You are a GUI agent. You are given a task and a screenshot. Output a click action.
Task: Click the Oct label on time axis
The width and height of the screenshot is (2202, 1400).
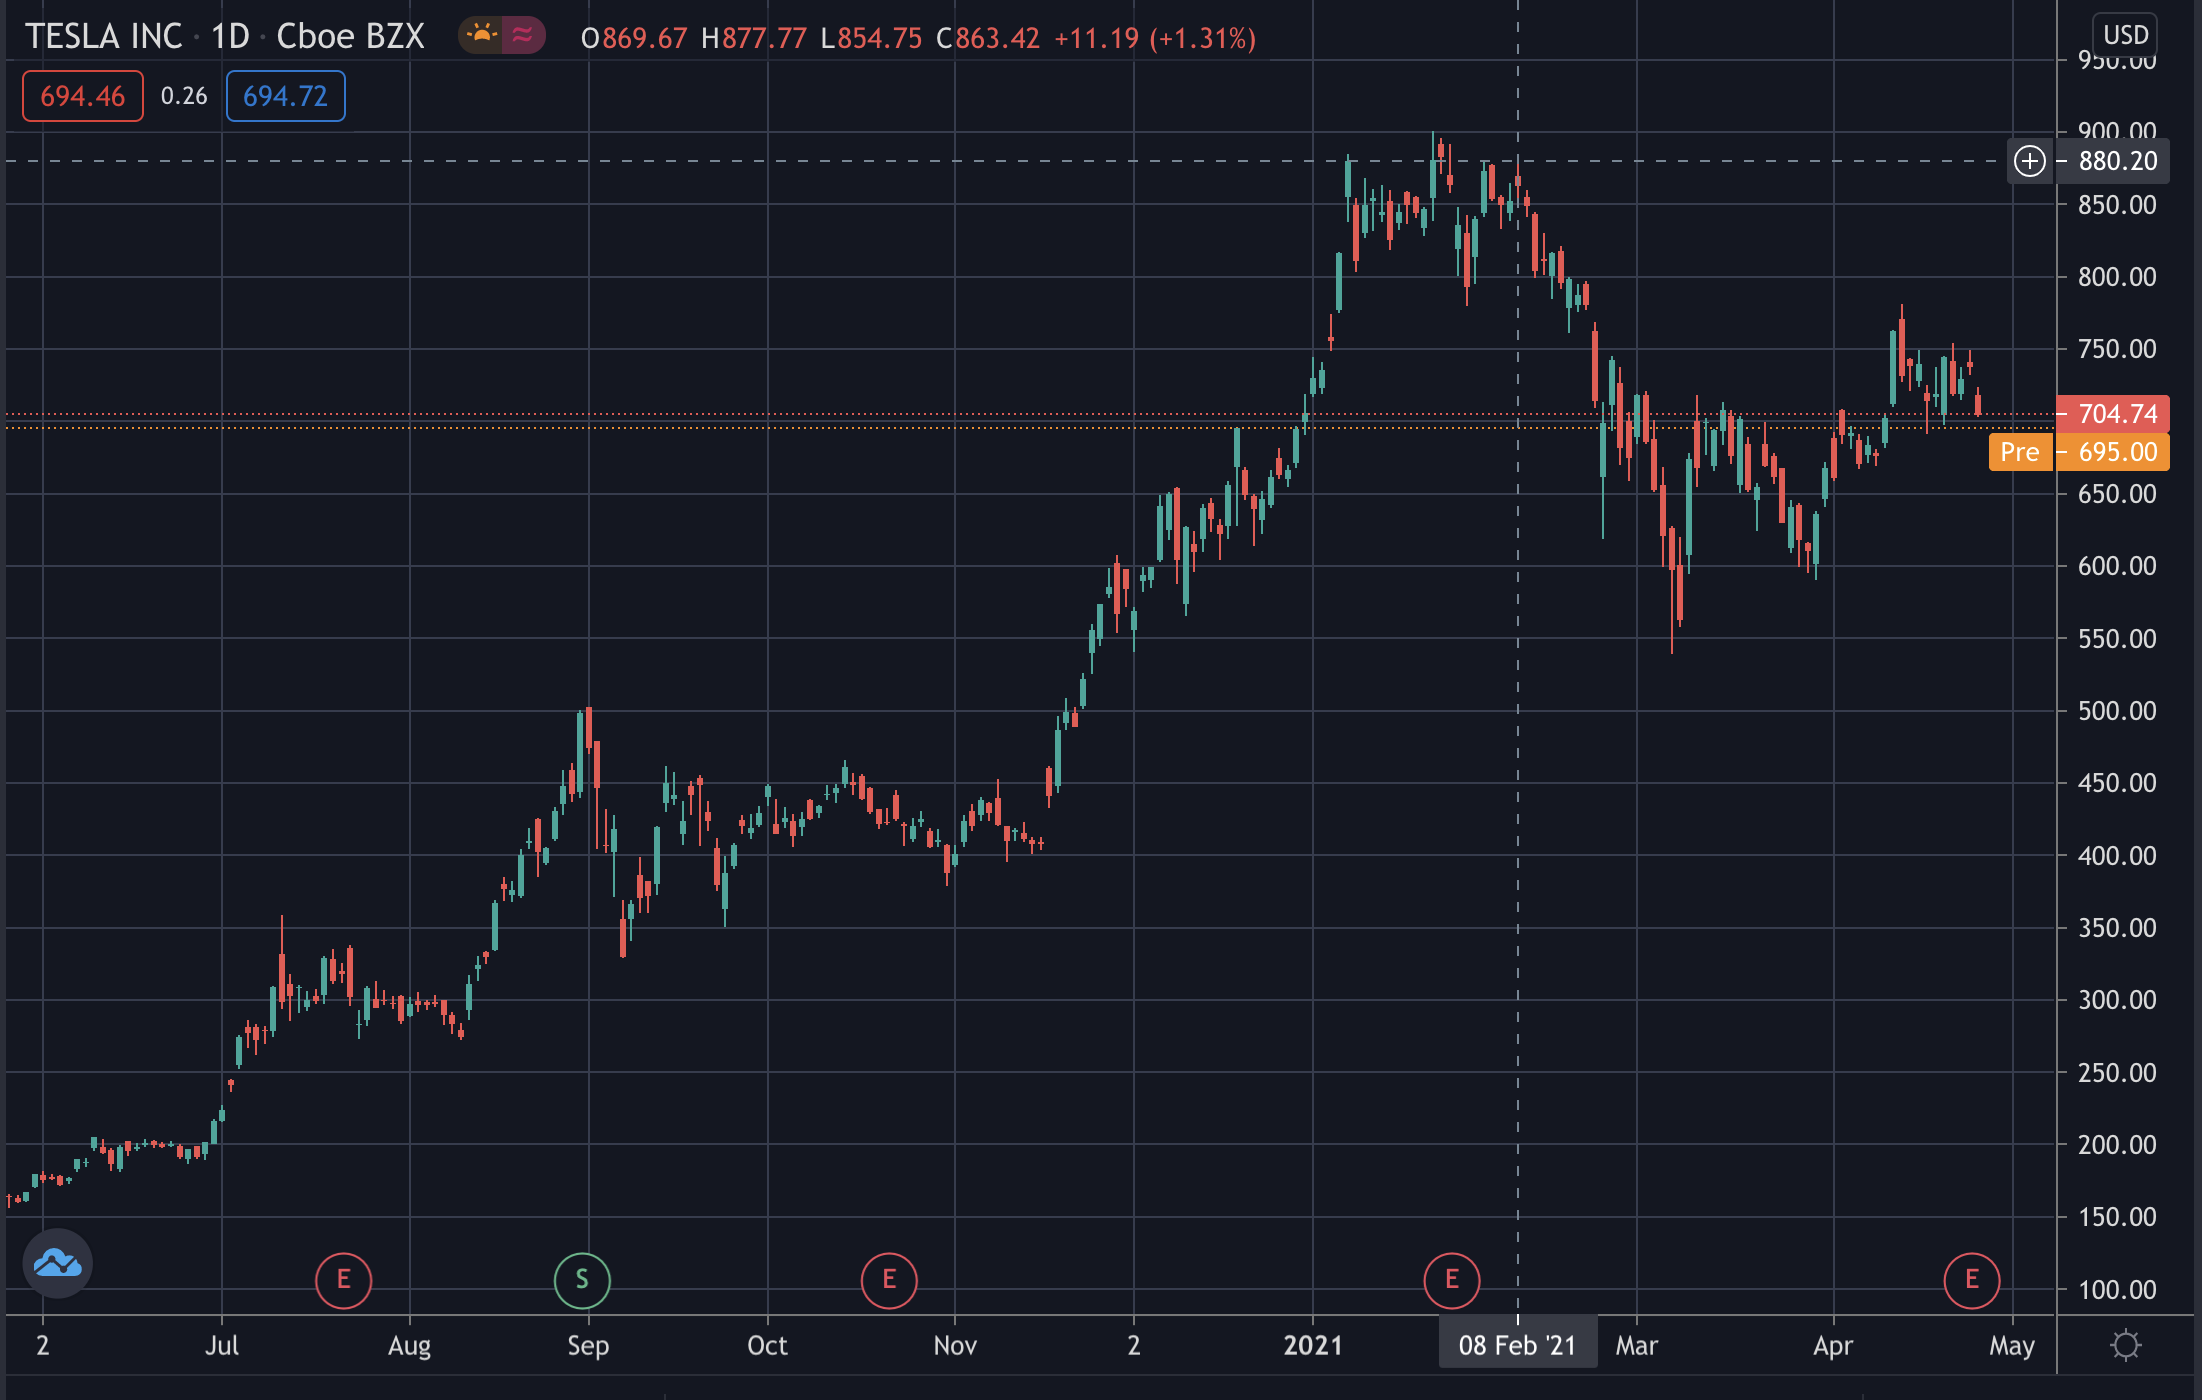point(767,1345)
